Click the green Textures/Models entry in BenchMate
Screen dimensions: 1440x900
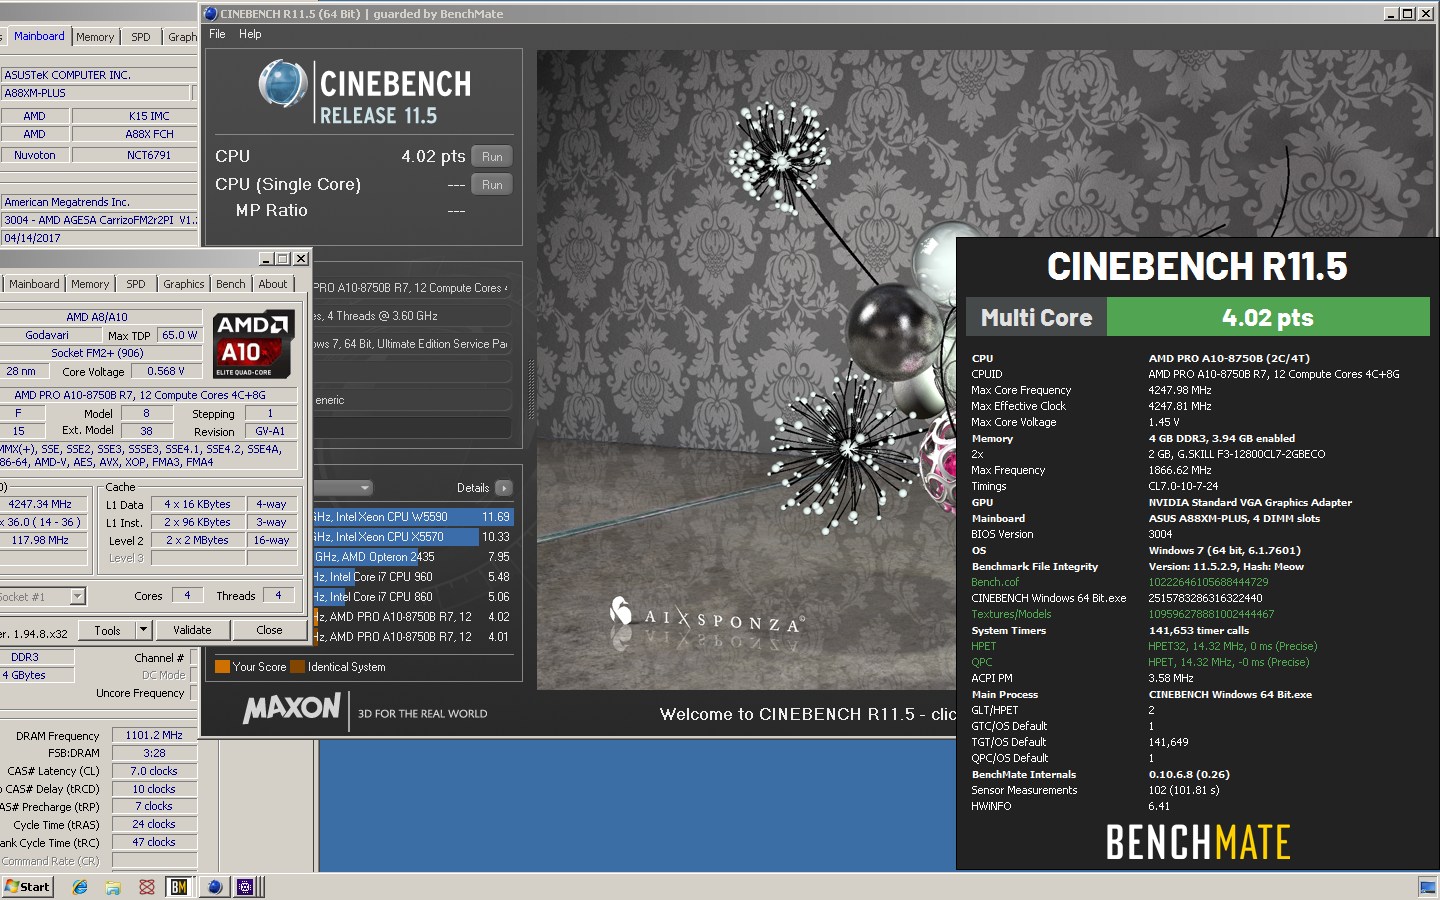(1011, 614)
